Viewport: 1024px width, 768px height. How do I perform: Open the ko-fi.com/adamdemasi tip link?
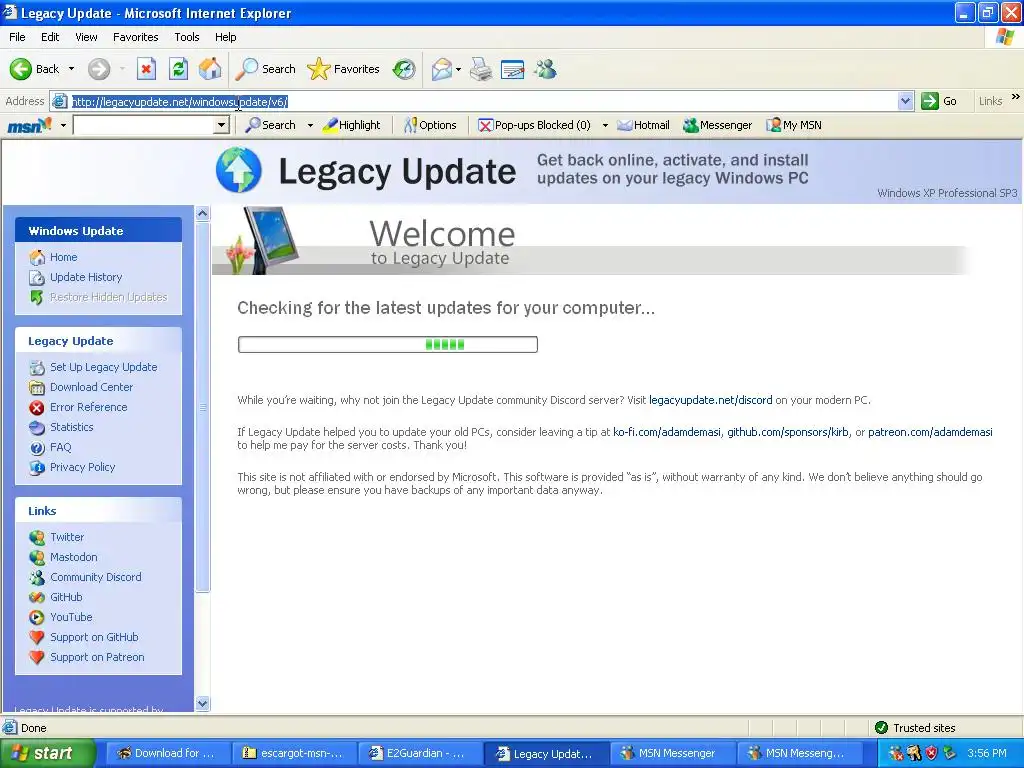click(x=667, y=432)
